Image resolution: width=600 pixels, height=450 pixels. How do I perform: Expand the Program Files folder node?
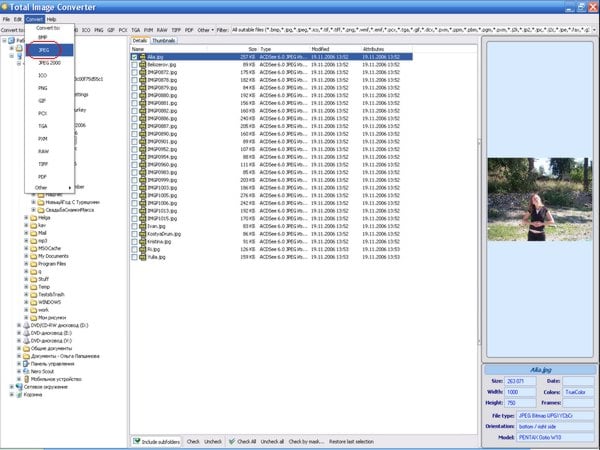[26, 264]
